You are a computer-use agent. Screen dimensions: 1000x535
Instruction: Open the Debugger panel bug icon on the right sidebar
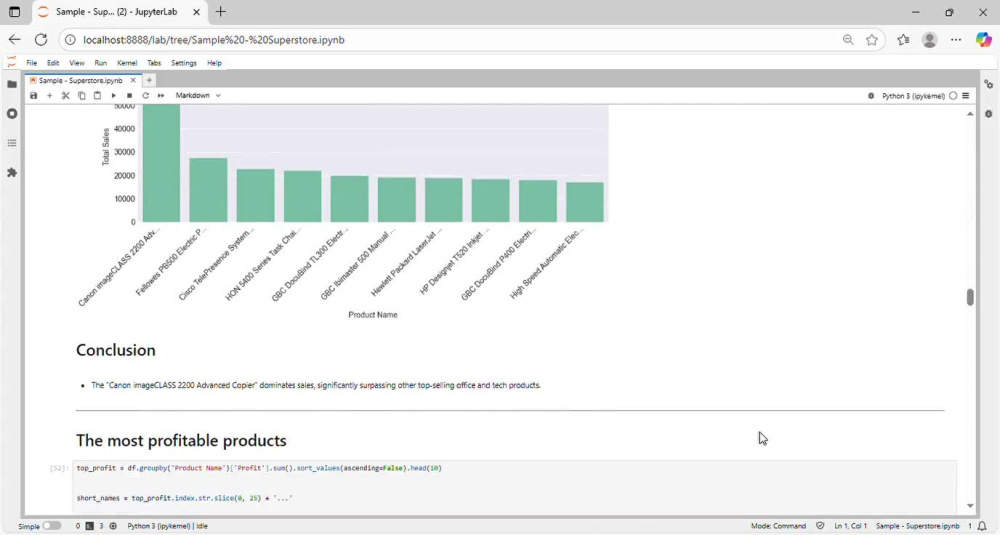pyautogui.click(x=989, y=114)
